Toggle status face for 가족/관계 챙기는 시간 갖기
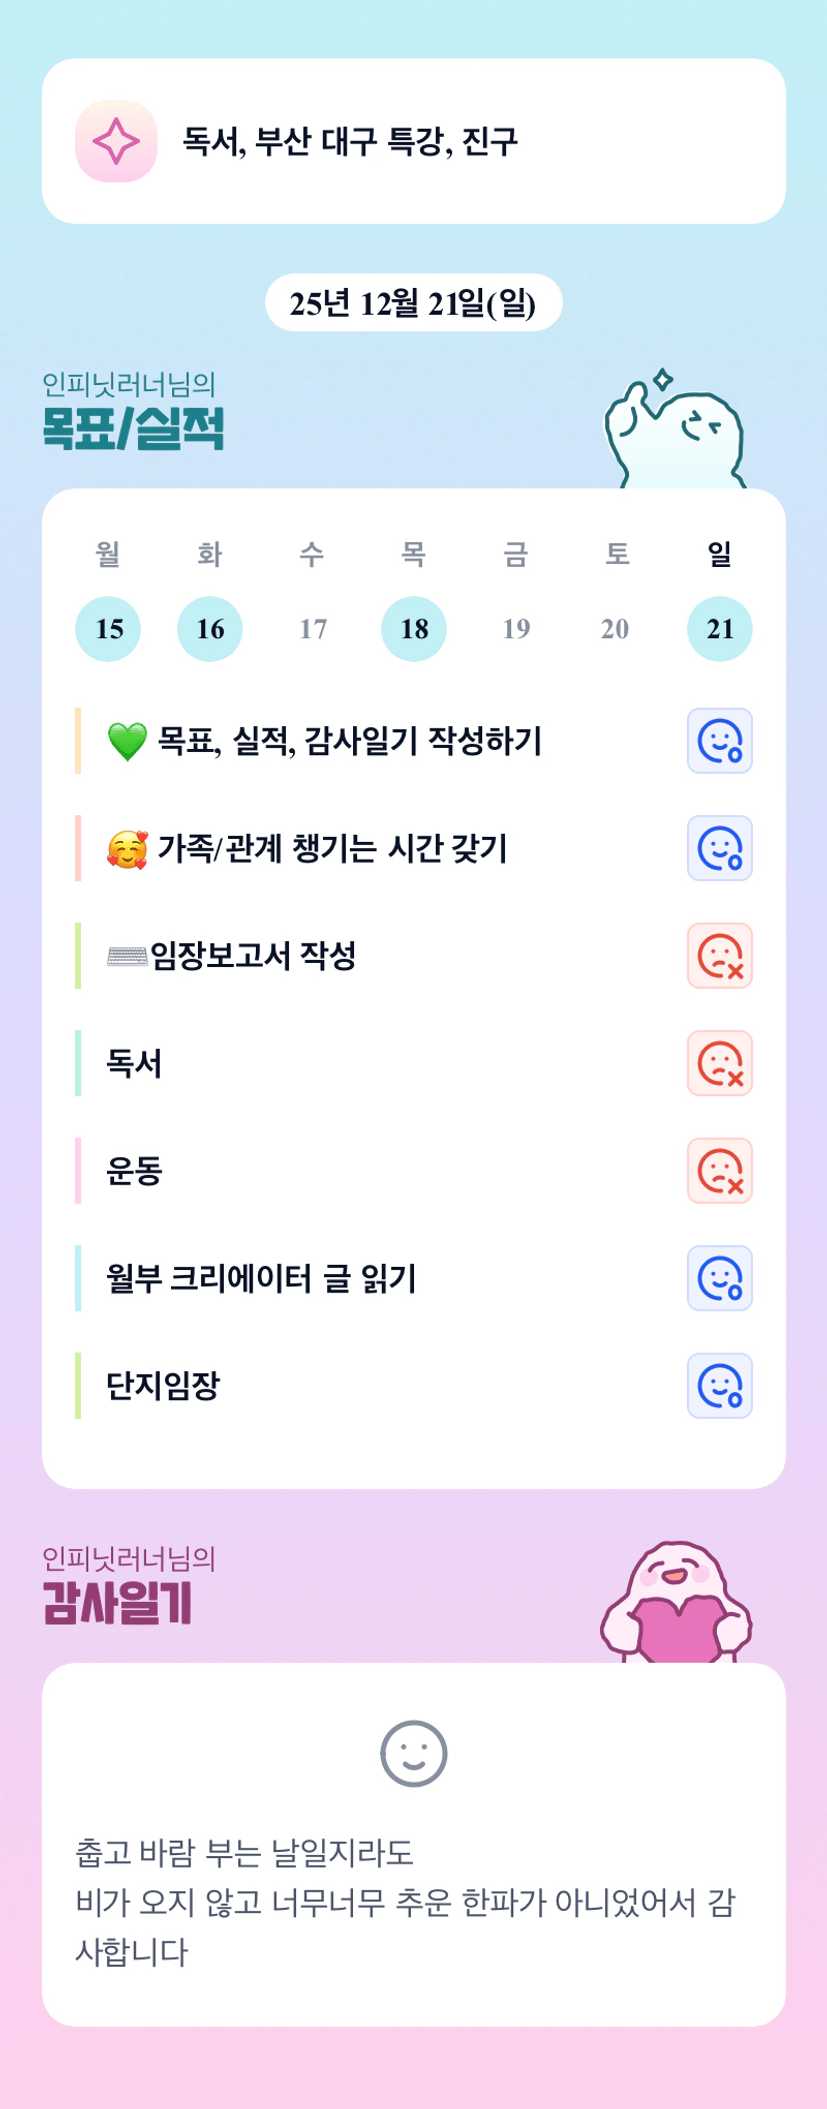The height and width of the screenshot is (2109, 827). click(719, 848)
